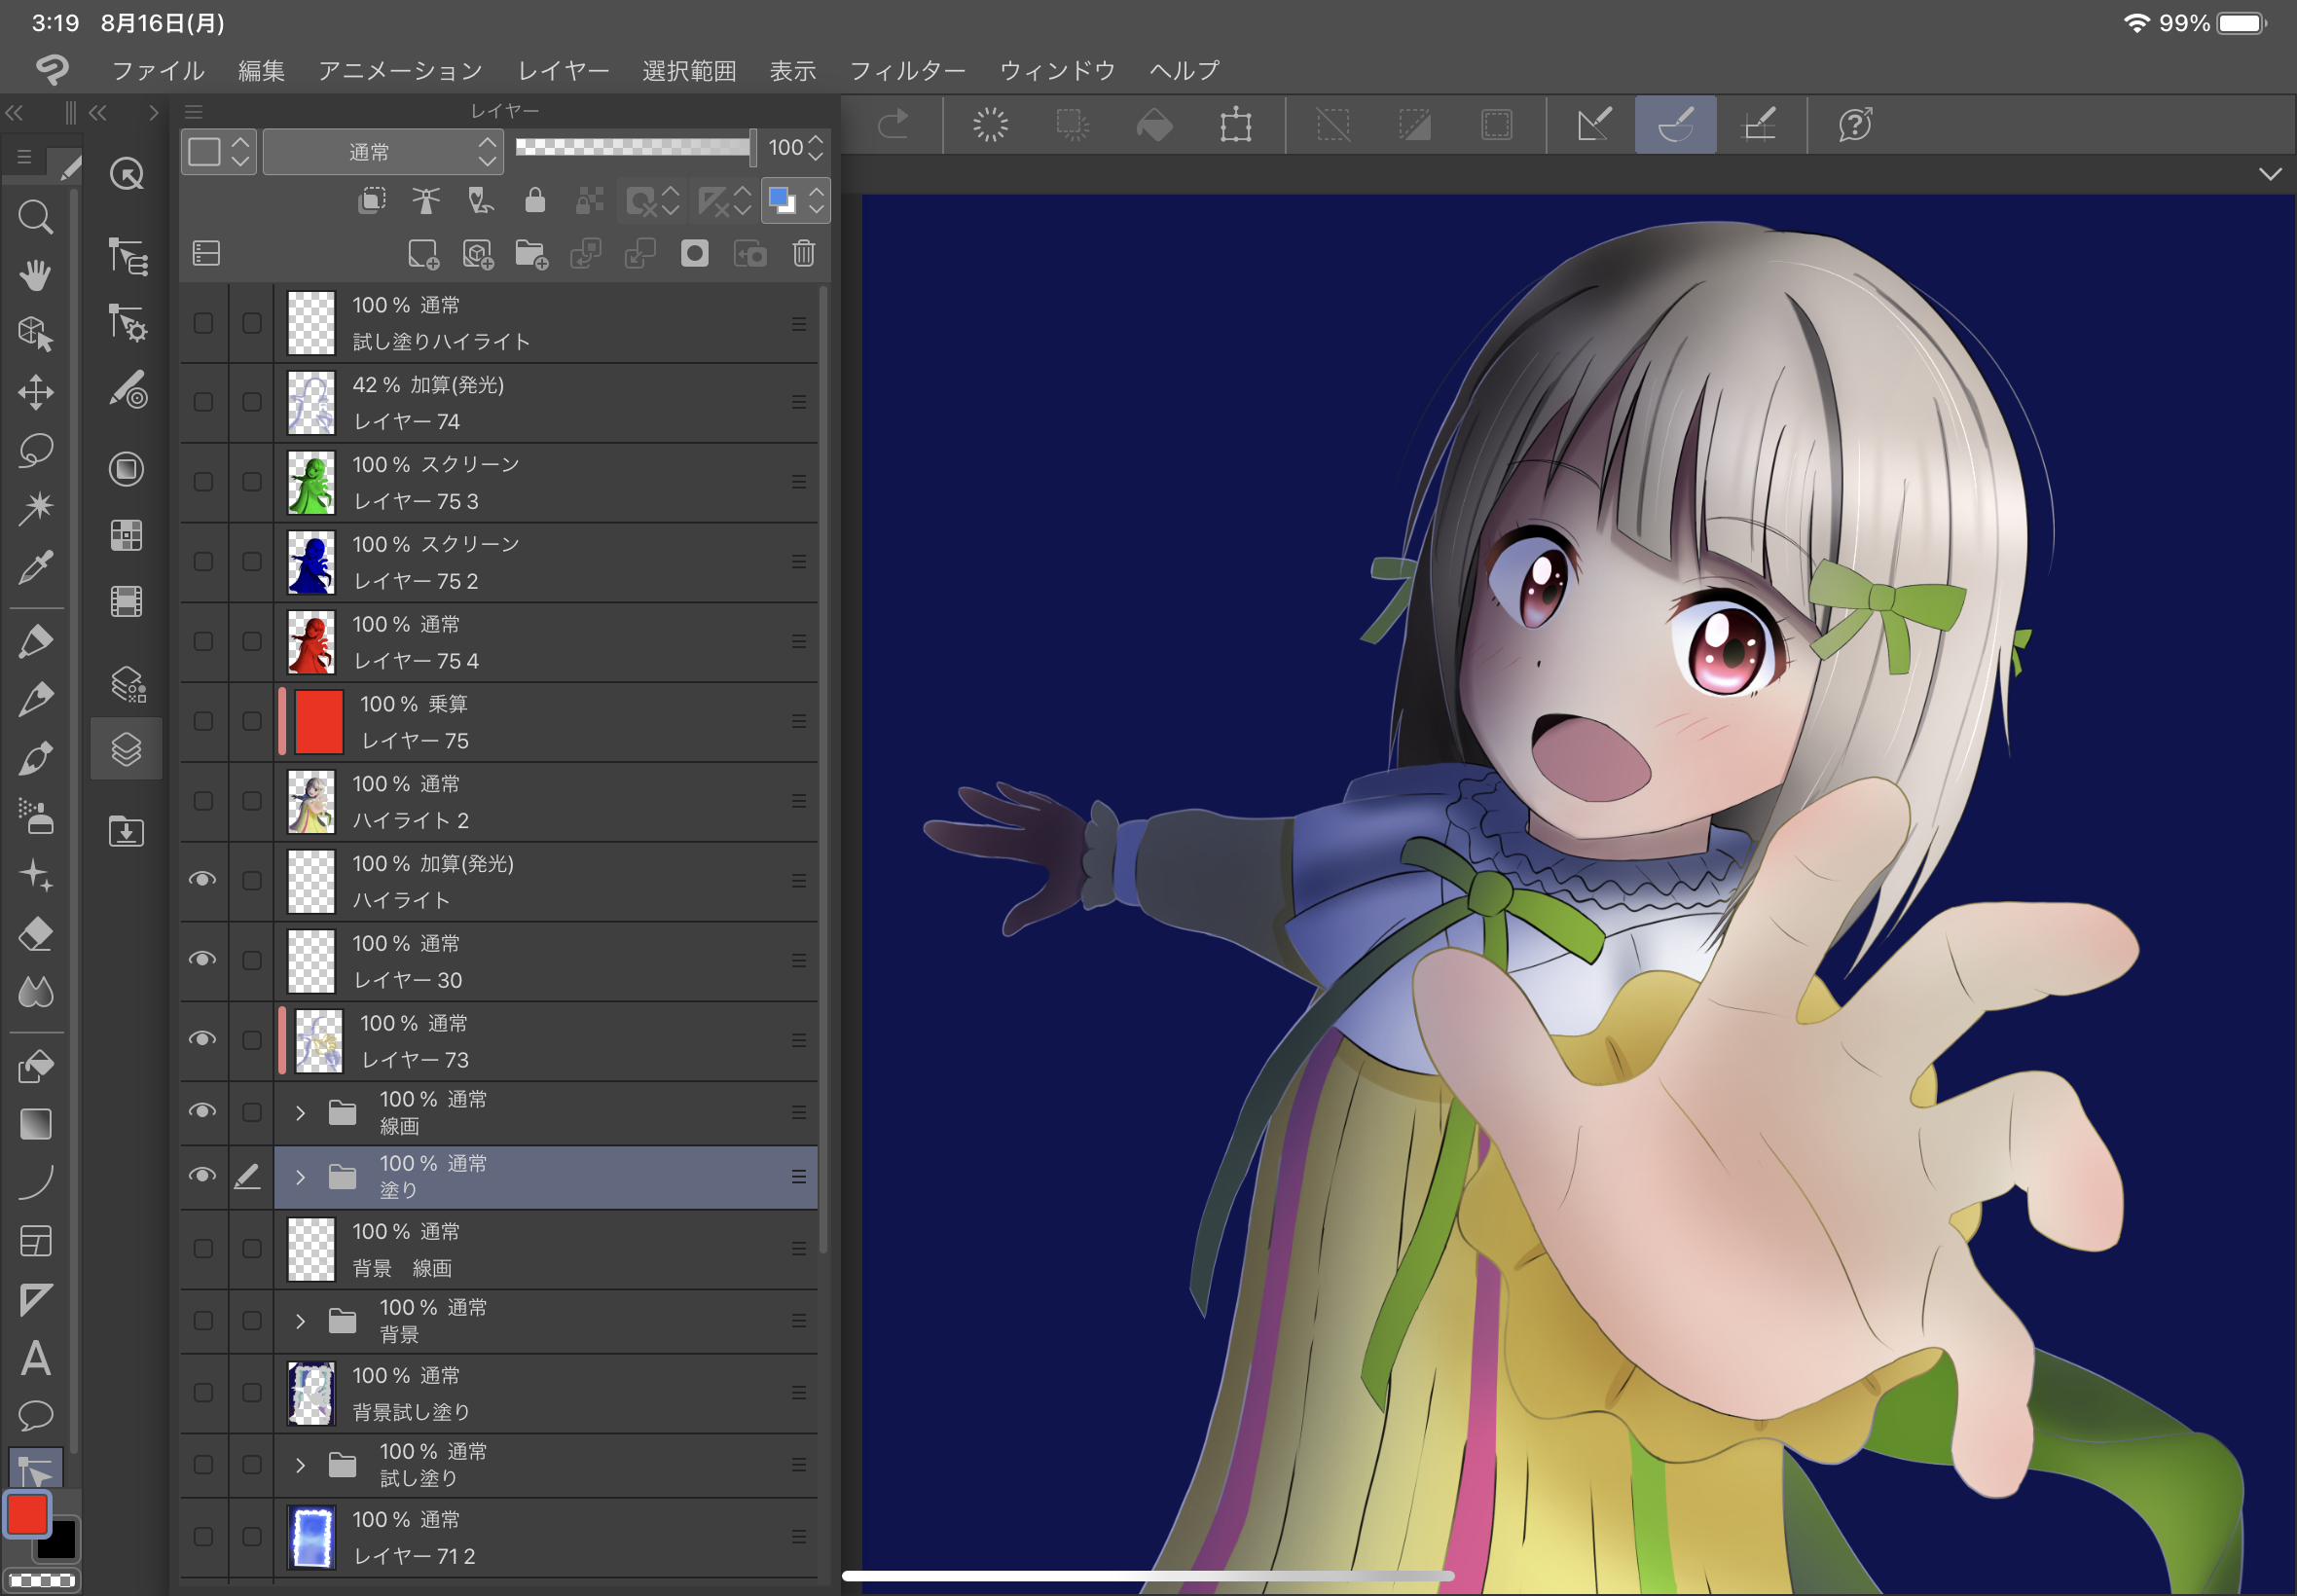The width and height of the screenshot is (2297, 1596).
Task: Select the Auto select magic wand tool
Action: (x=36, y=508)
